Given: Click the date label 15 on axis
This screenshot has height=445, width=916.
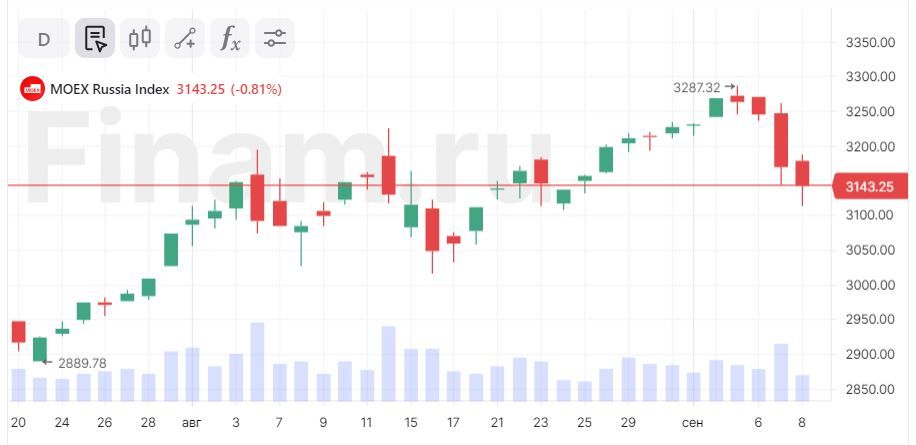Looking at the screenshot, I should (411, 423).
